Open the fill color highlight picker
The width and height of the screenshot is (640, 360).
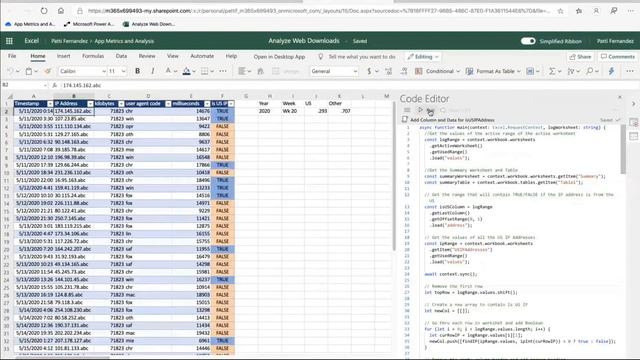click(x=187, y=71)
